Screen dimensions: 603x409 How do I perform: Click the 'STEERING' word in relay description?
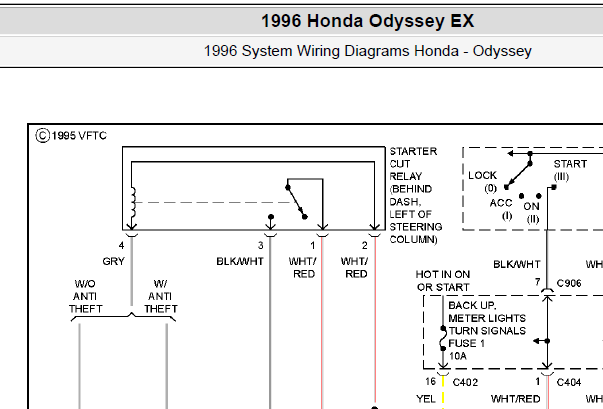(415, 227)
